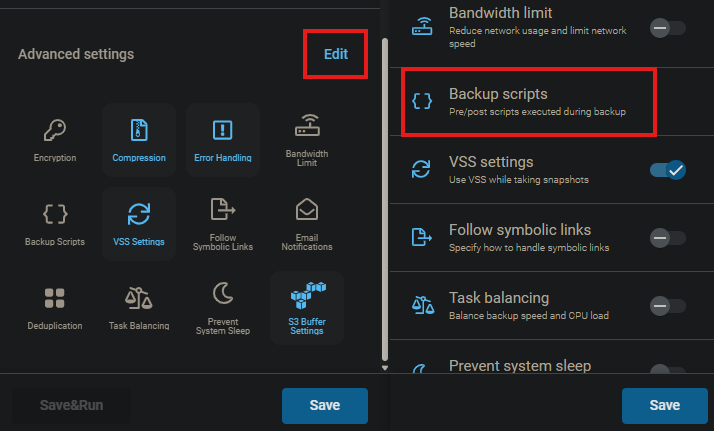
Task: Open Error Handling settings
Action: pos(222,139)
